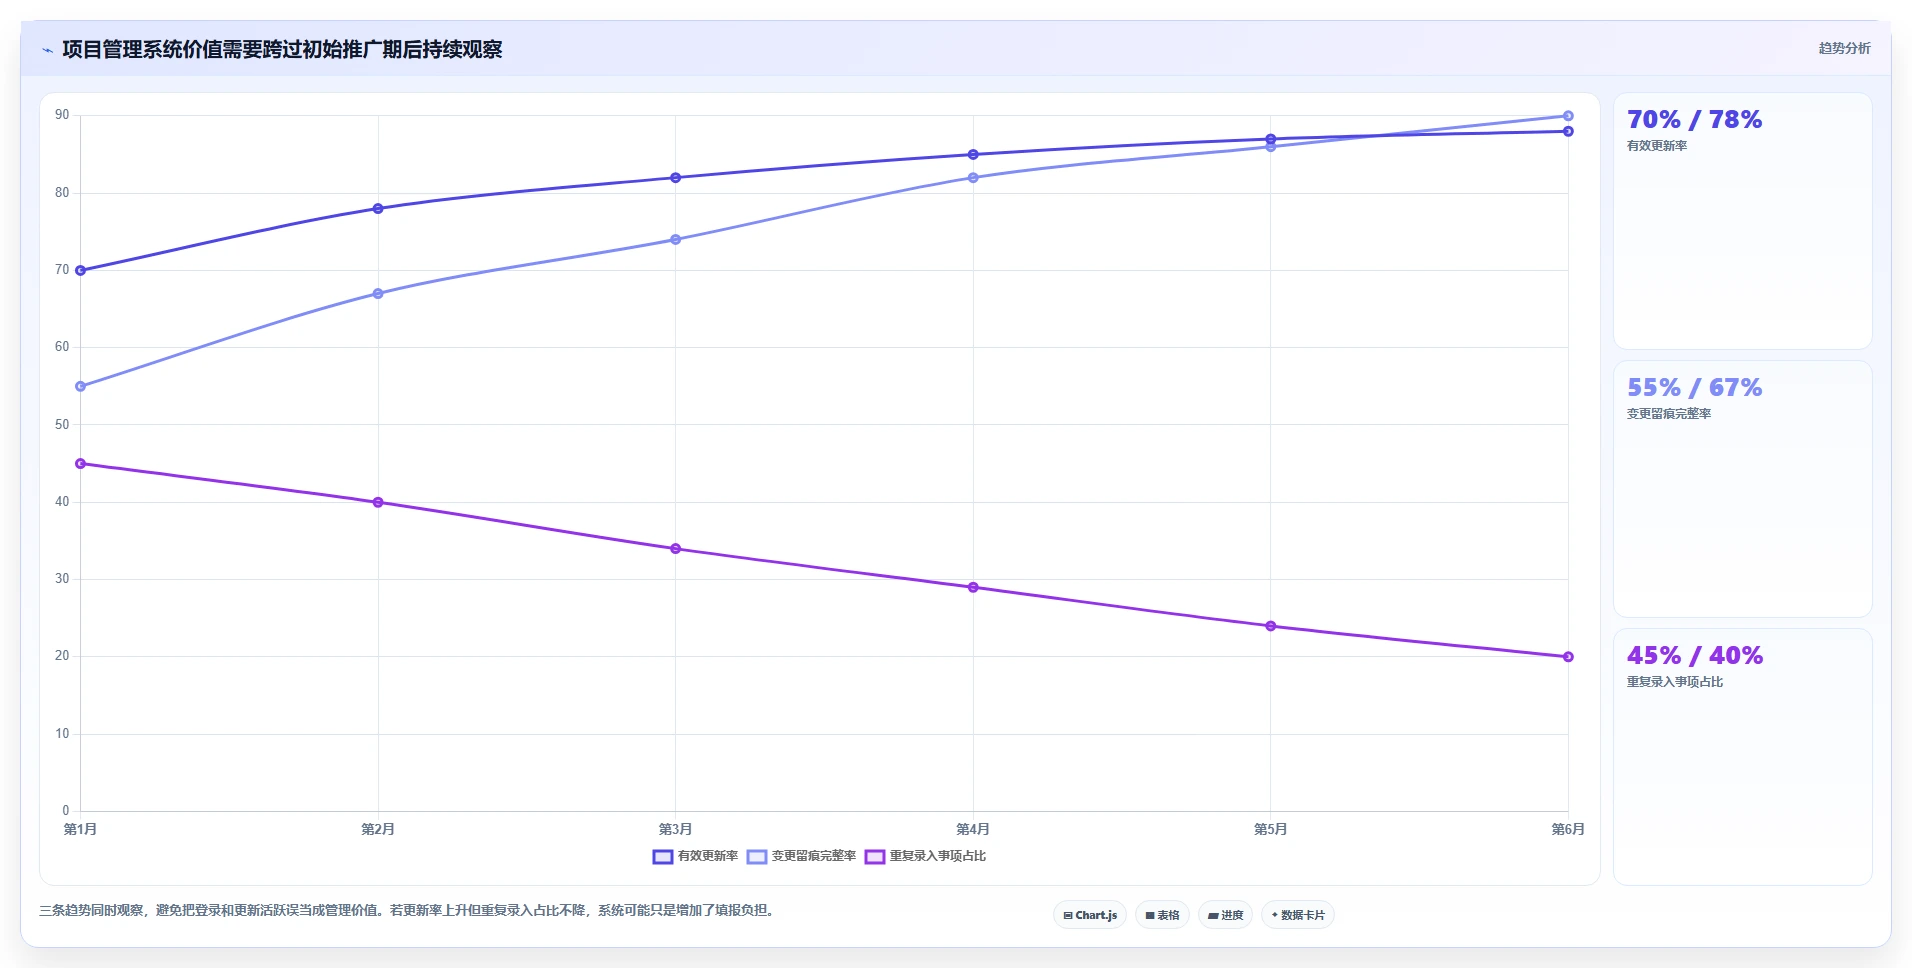Select the 表格 chip
The width and height of the screenshot is (1912, 968).
[x=1162, y=915]
